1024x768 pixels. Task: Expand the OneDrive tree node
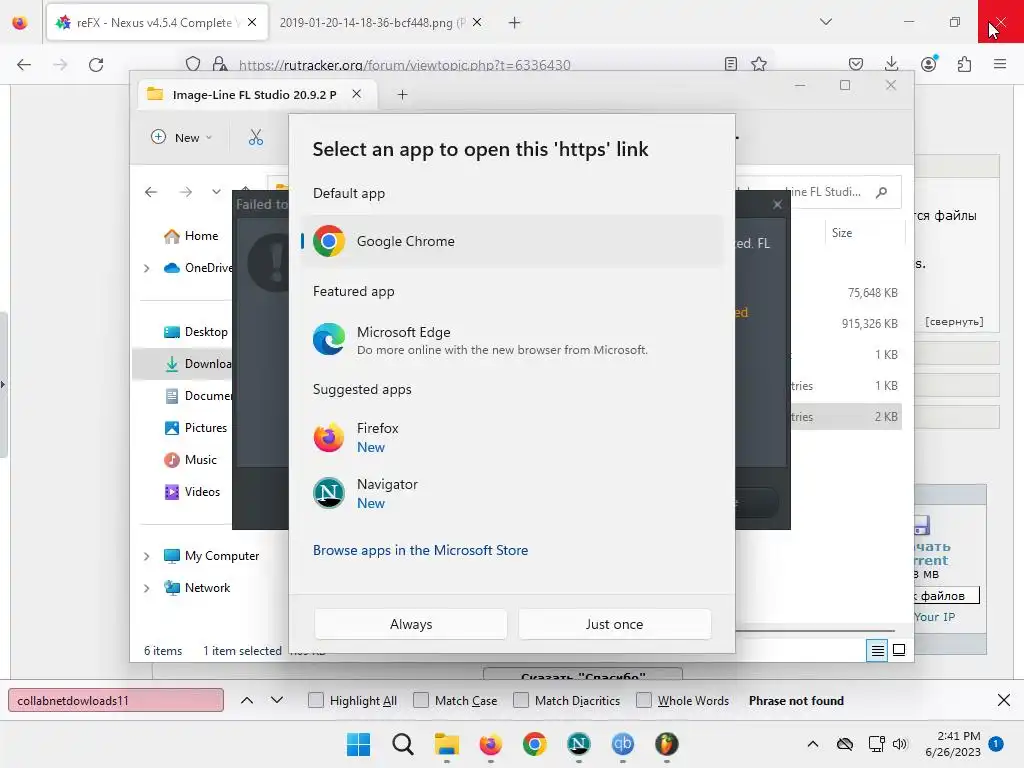[x=146, y=268]
